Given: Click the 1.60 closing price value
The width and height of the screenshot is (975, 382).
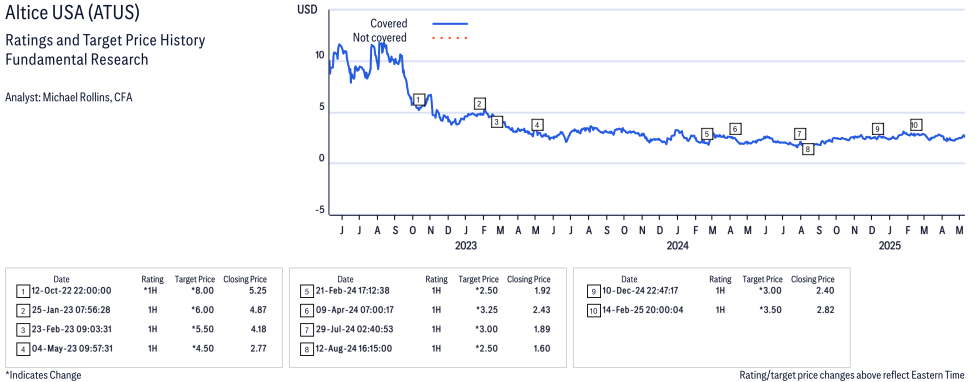Looking at the screenshot, I should [x=541, y=348].
